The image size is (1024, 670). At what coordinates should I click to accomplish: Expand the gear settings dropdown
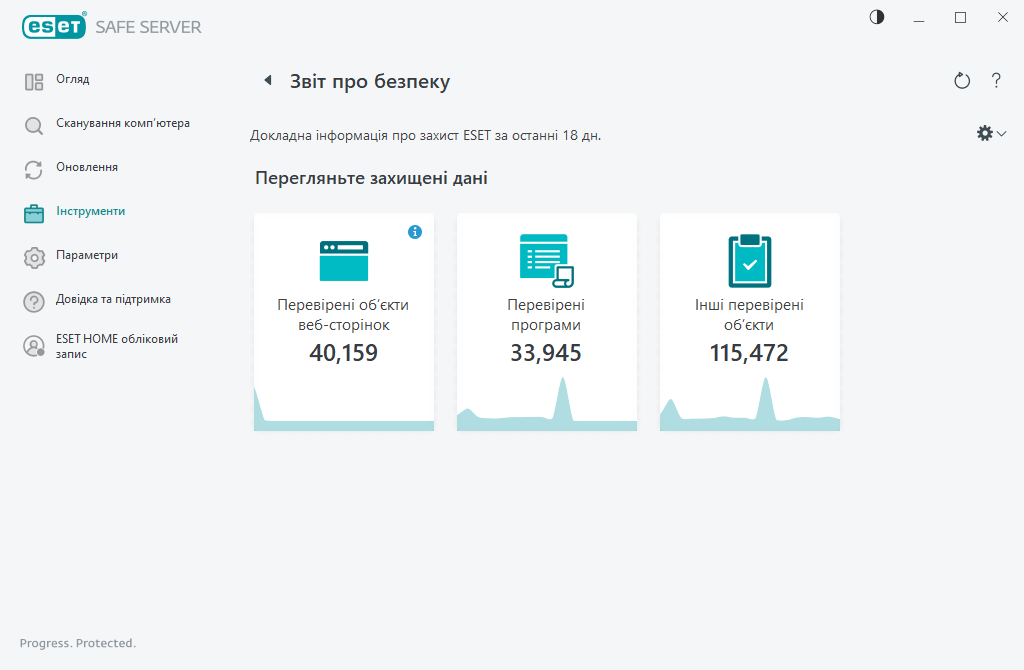click(x=991, y=133)
